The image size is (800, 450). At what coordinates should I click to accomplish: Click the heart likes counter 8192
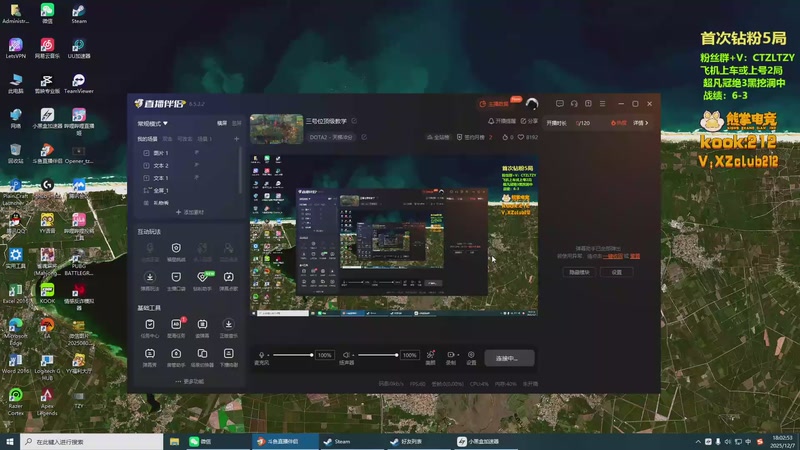click(528, 137)
